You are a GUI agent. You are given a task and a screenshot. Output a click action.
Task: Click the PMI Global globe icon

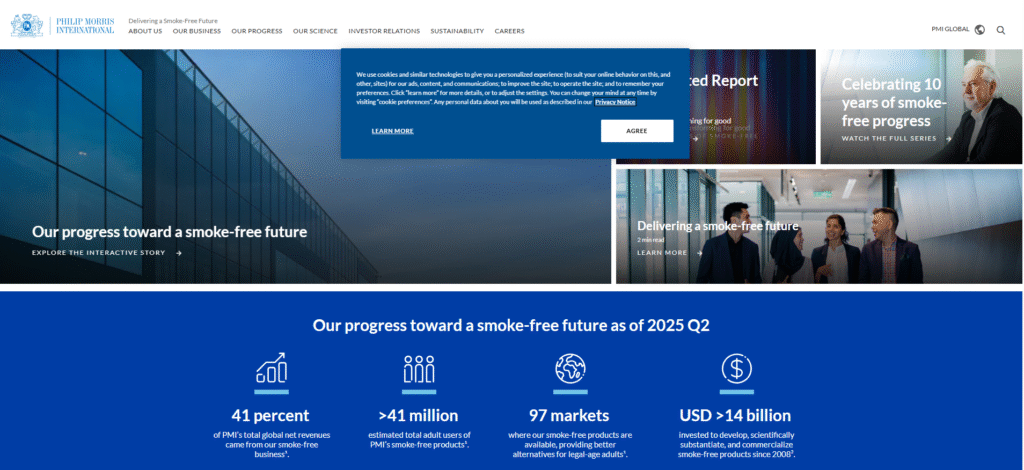[x=980, y=29]
